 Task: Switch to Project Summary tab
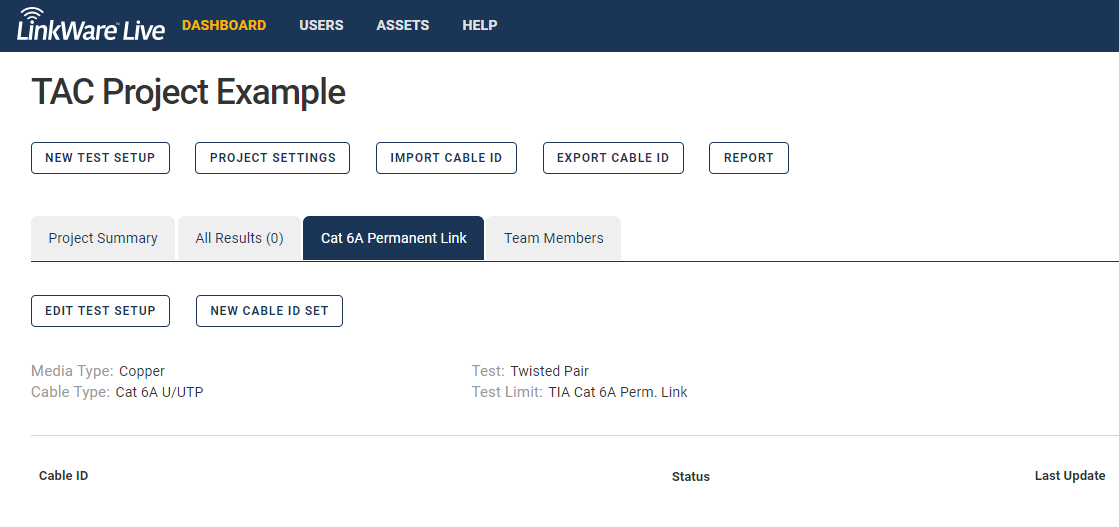(x=103, y=239)
